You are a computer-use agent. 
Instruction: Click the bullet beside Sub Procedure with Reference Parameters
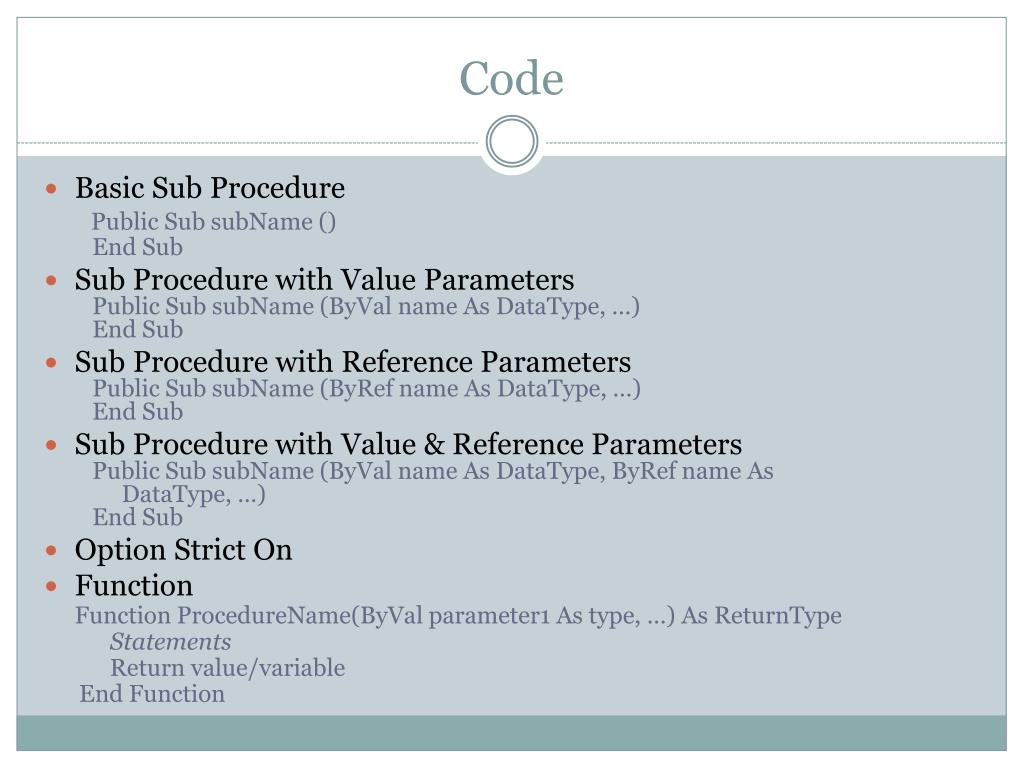tap(52, 363)
